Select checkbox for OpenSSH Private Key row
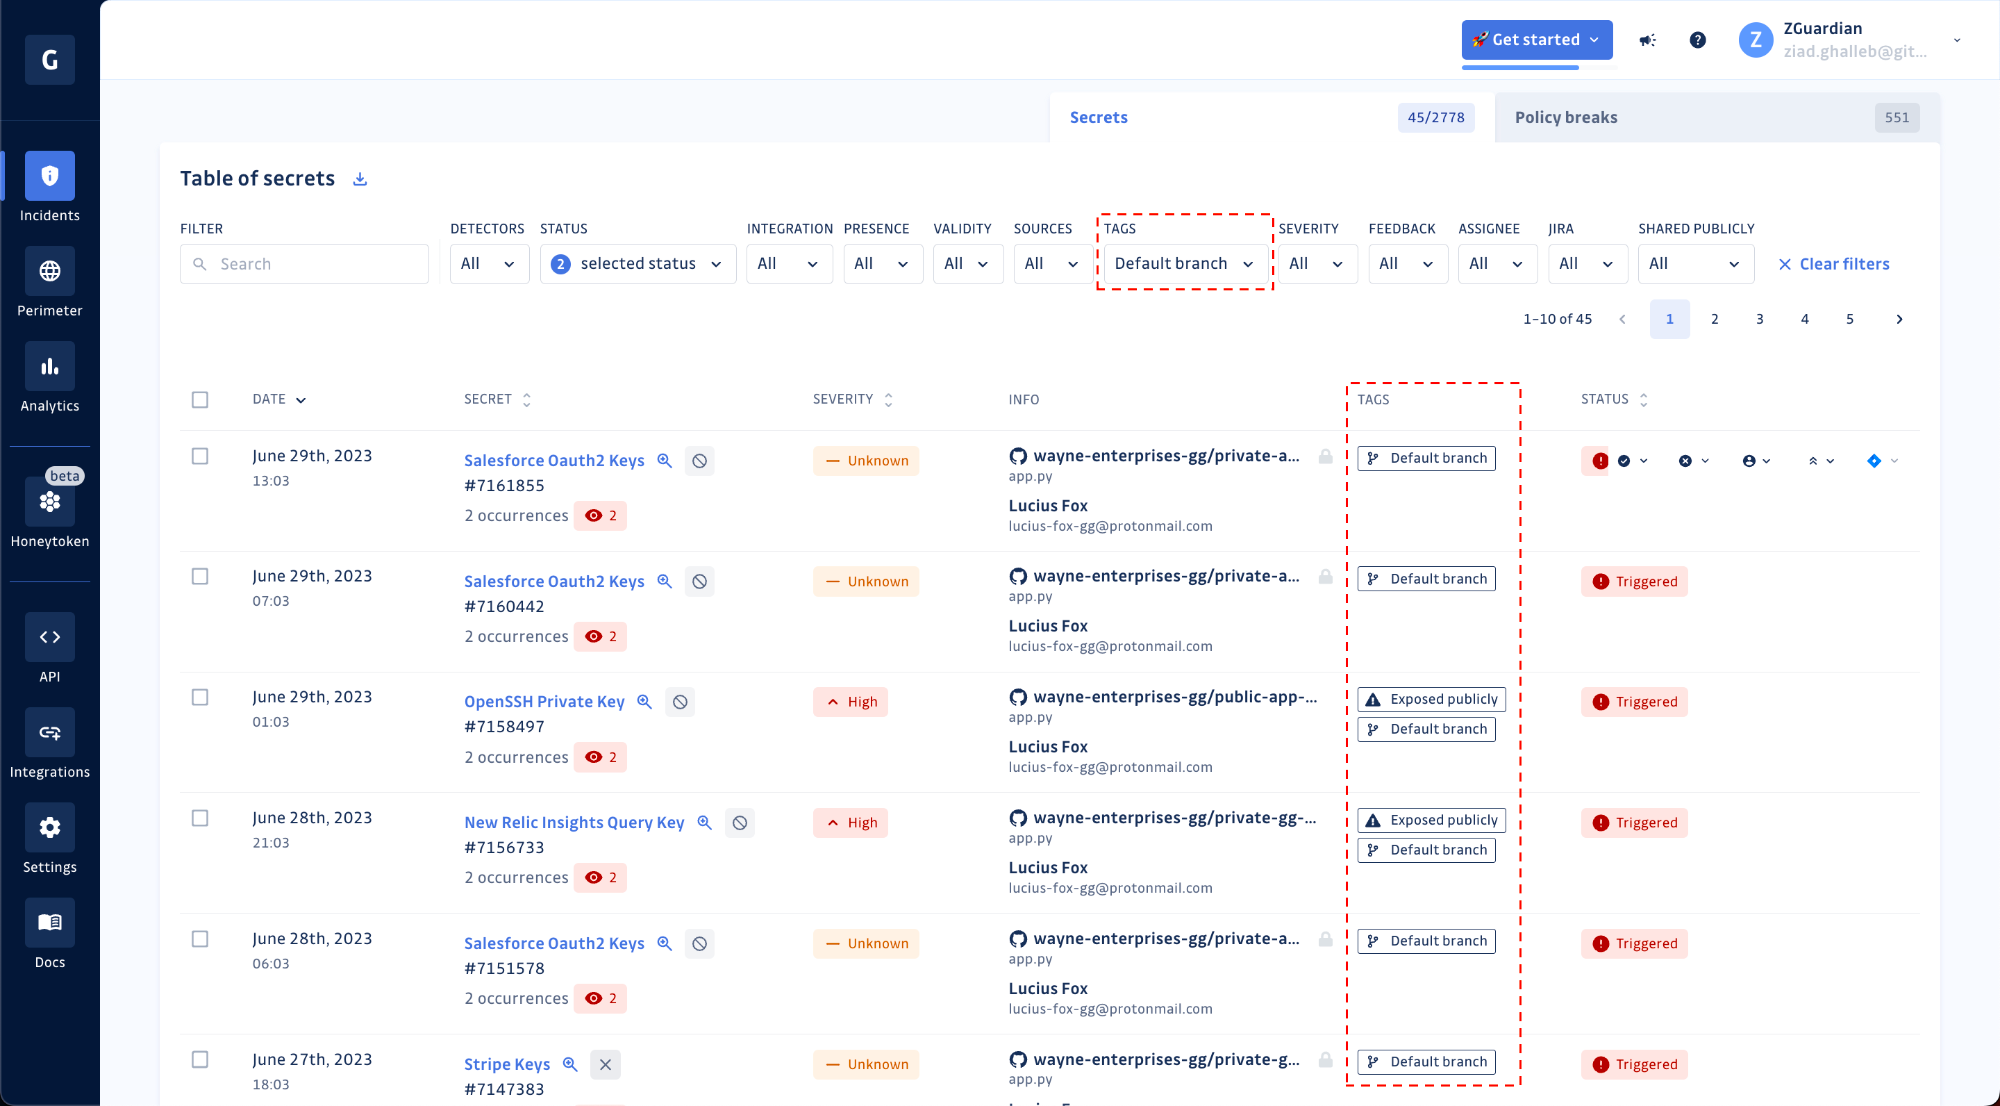The image size is (2000, 1106). (x=200, y=697)
